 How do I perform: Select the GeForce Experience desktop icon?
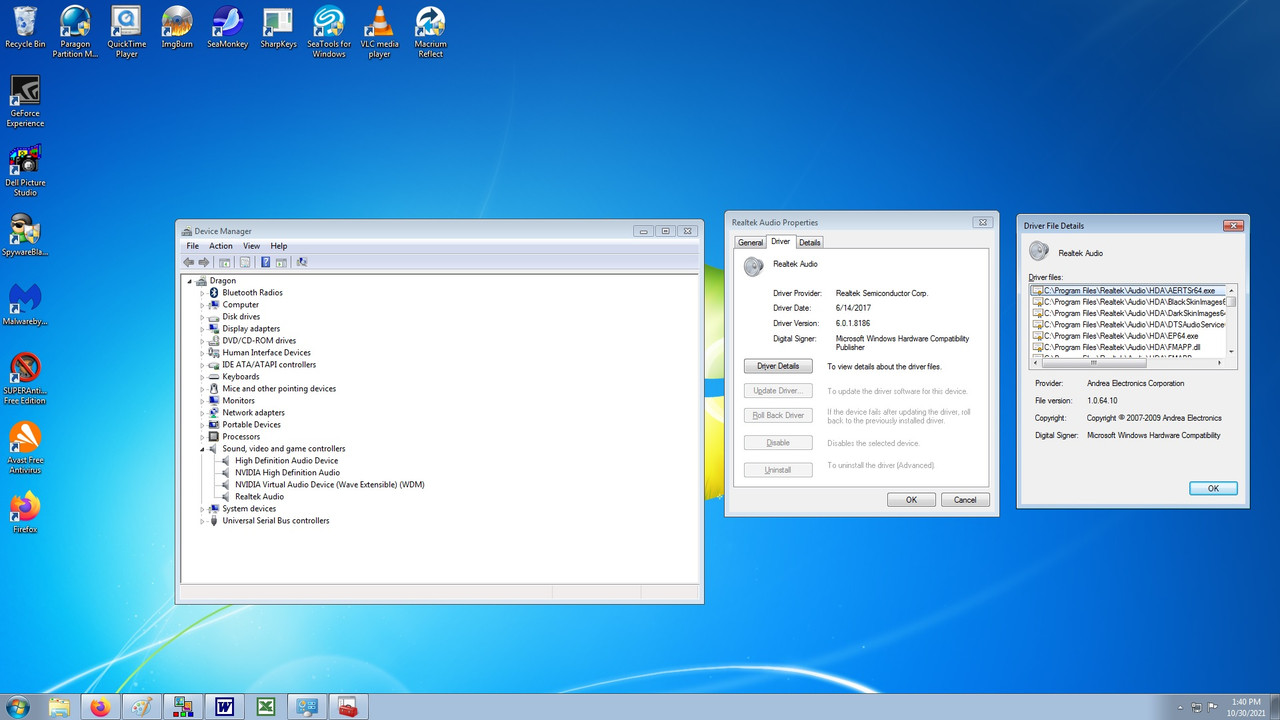(x=25, y=101)
